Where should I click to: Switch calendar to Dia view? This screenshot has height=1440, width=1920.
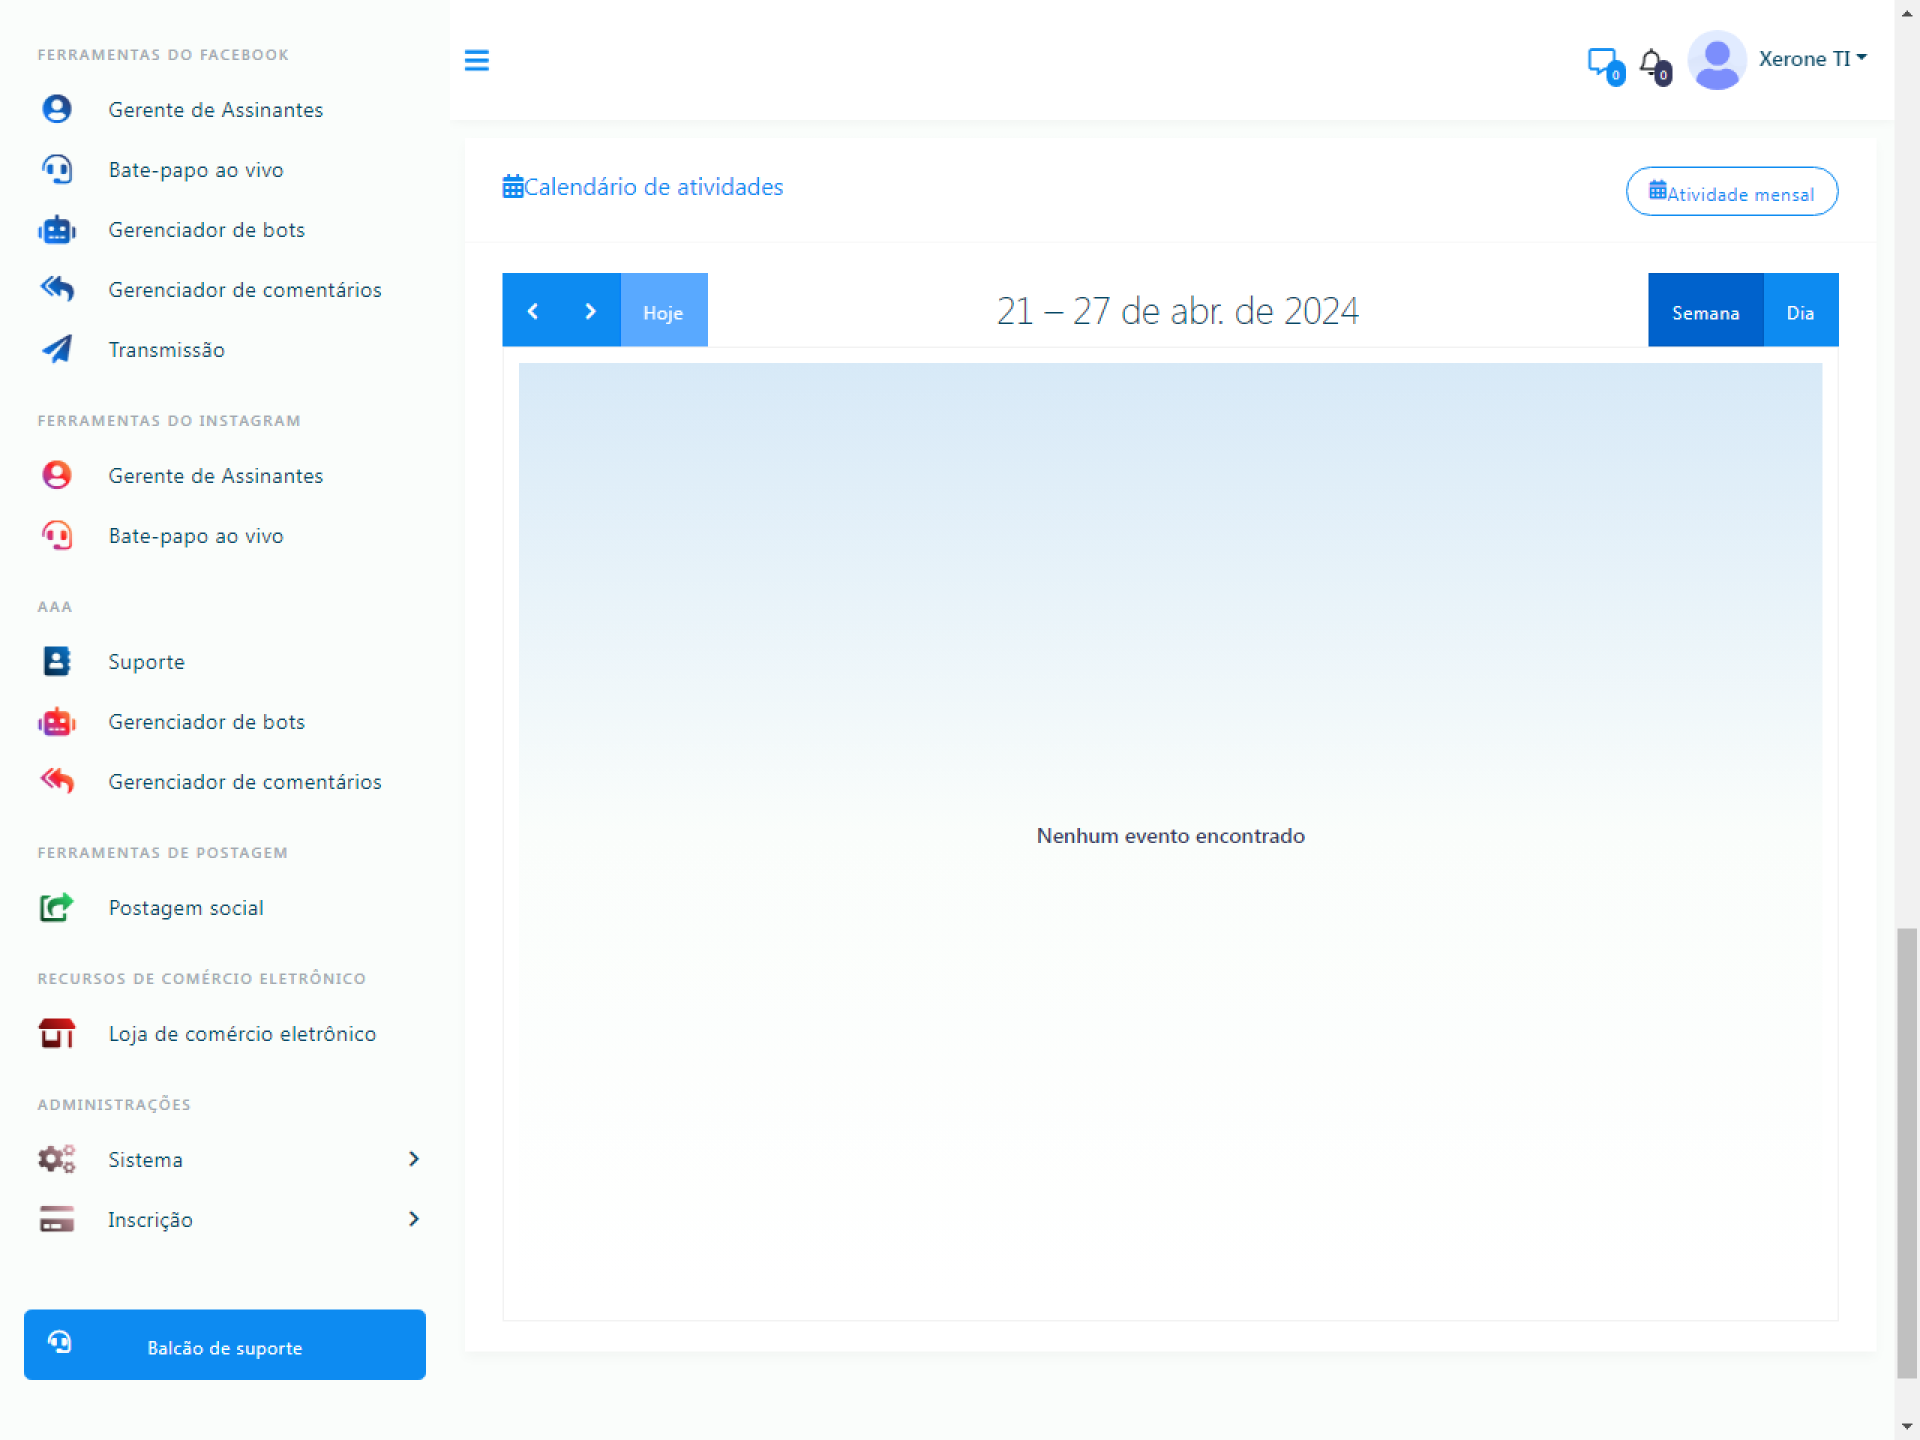point(1799,312)
